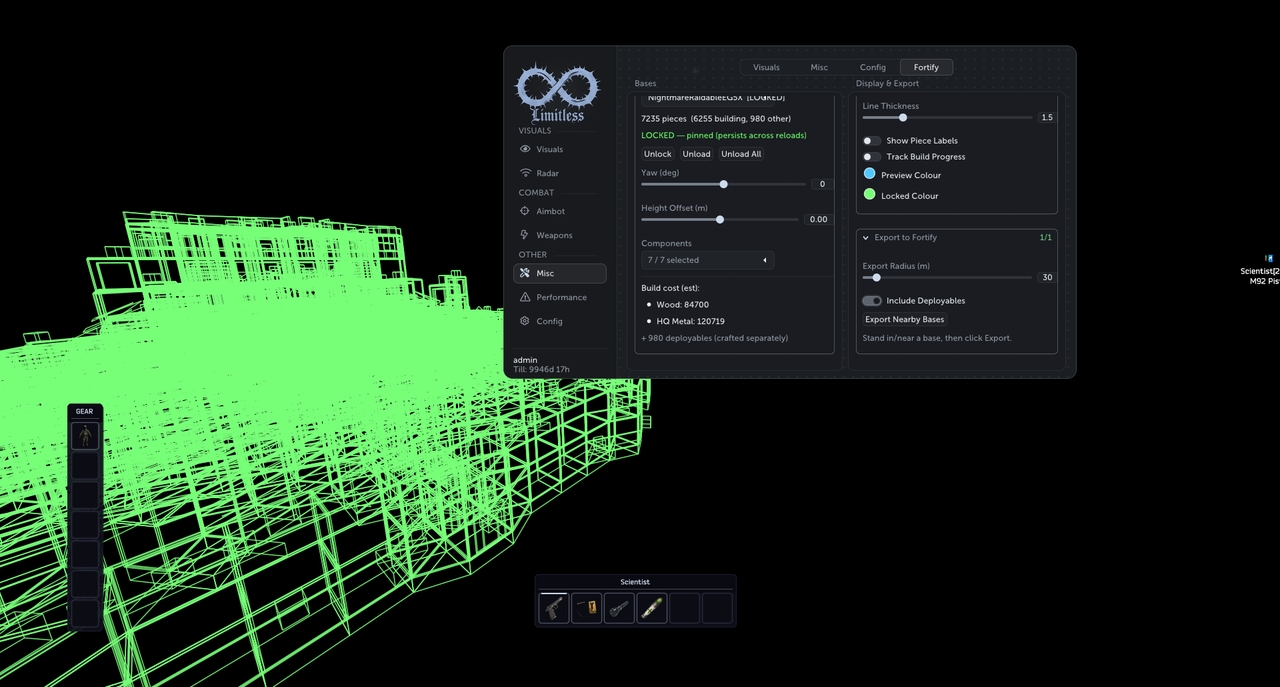Click the Yaw value field showing 0
This screenshot has height=687, width=1280.
(822, 184)
